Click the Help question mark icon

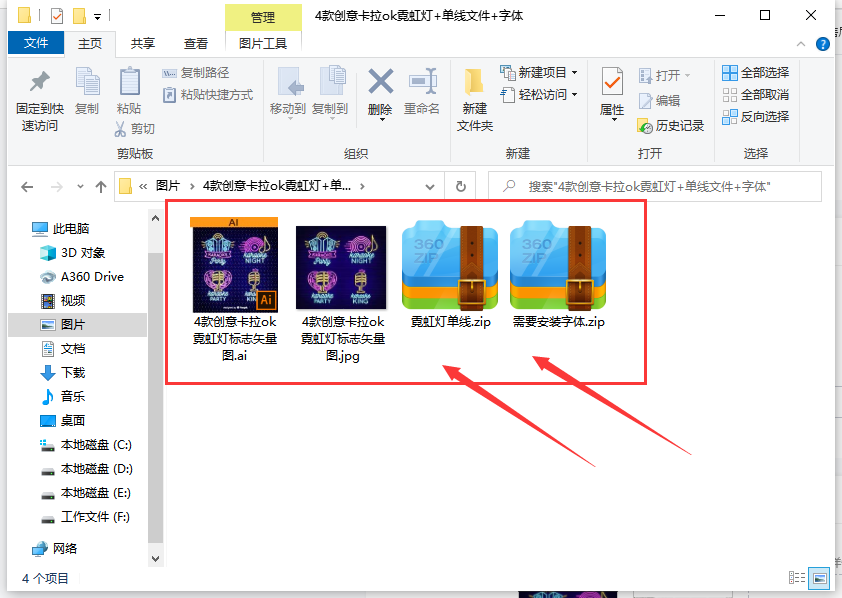823,44
